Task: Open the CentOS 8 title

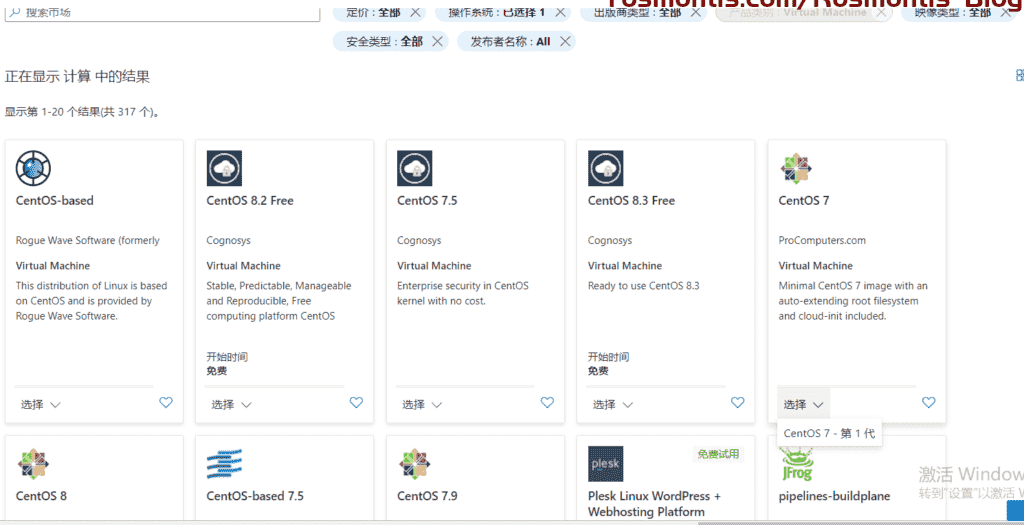Action: coord(41,496)
